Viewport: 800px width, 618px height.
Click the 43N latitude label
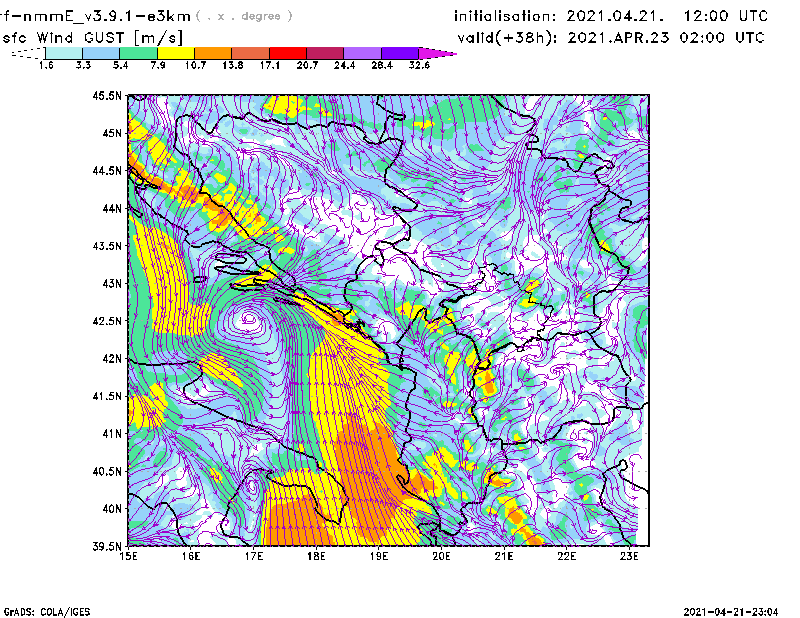point(112,283)
